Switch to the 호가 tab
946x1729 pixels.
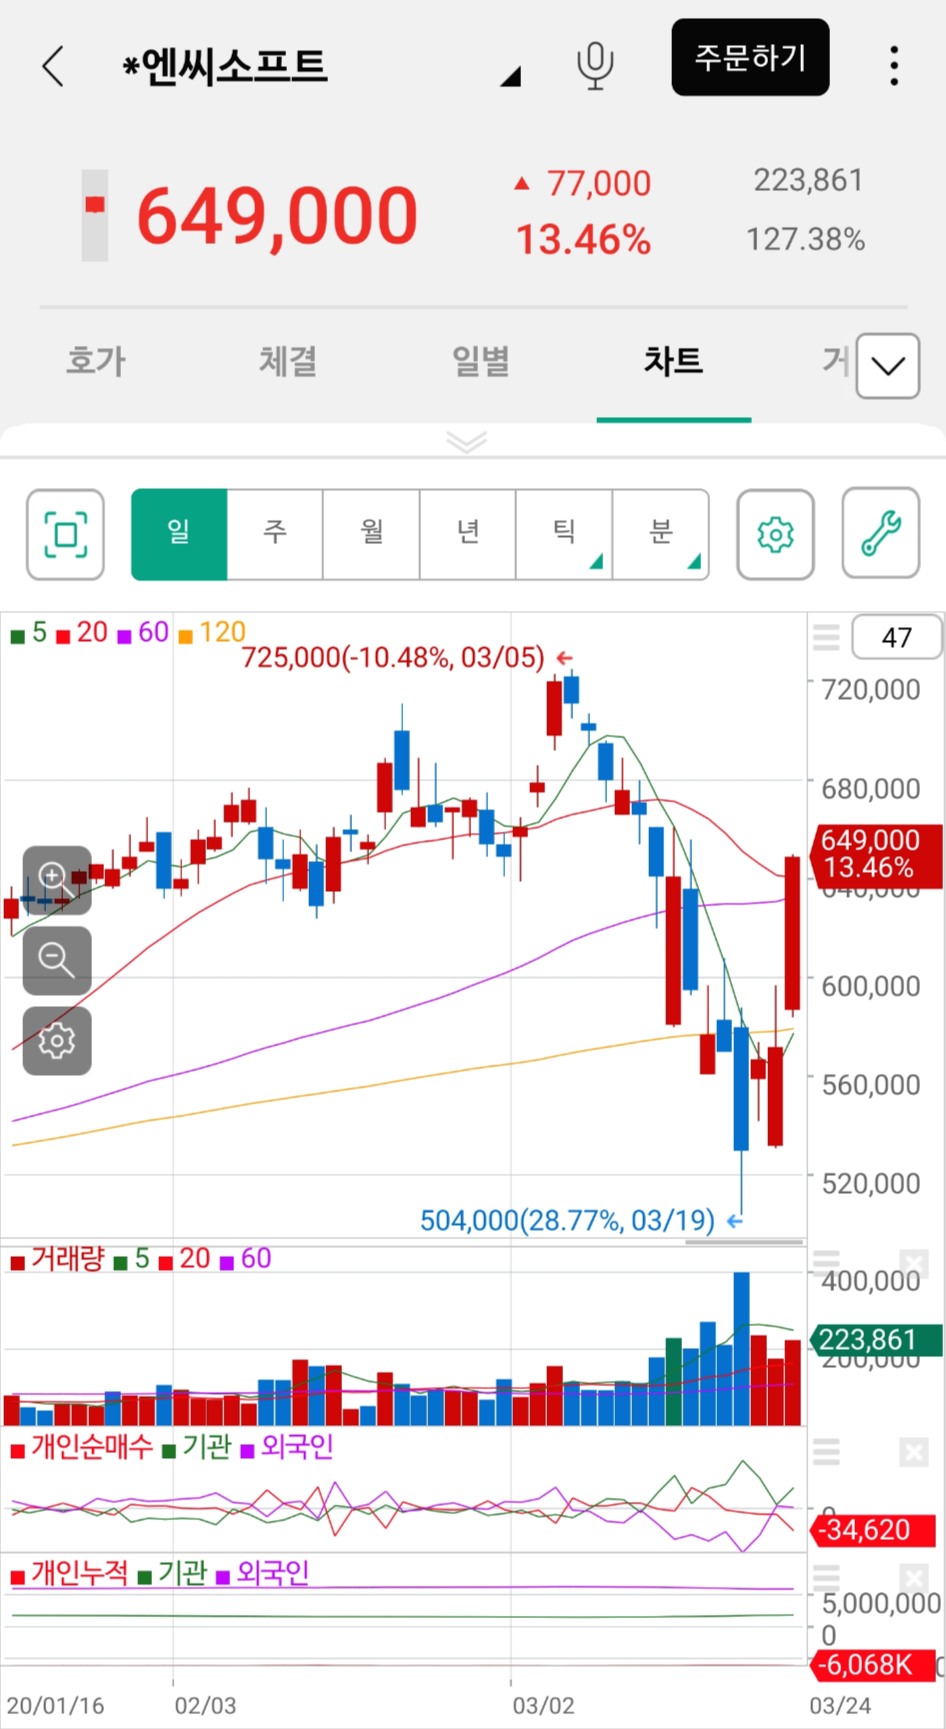tap(96, 361)
